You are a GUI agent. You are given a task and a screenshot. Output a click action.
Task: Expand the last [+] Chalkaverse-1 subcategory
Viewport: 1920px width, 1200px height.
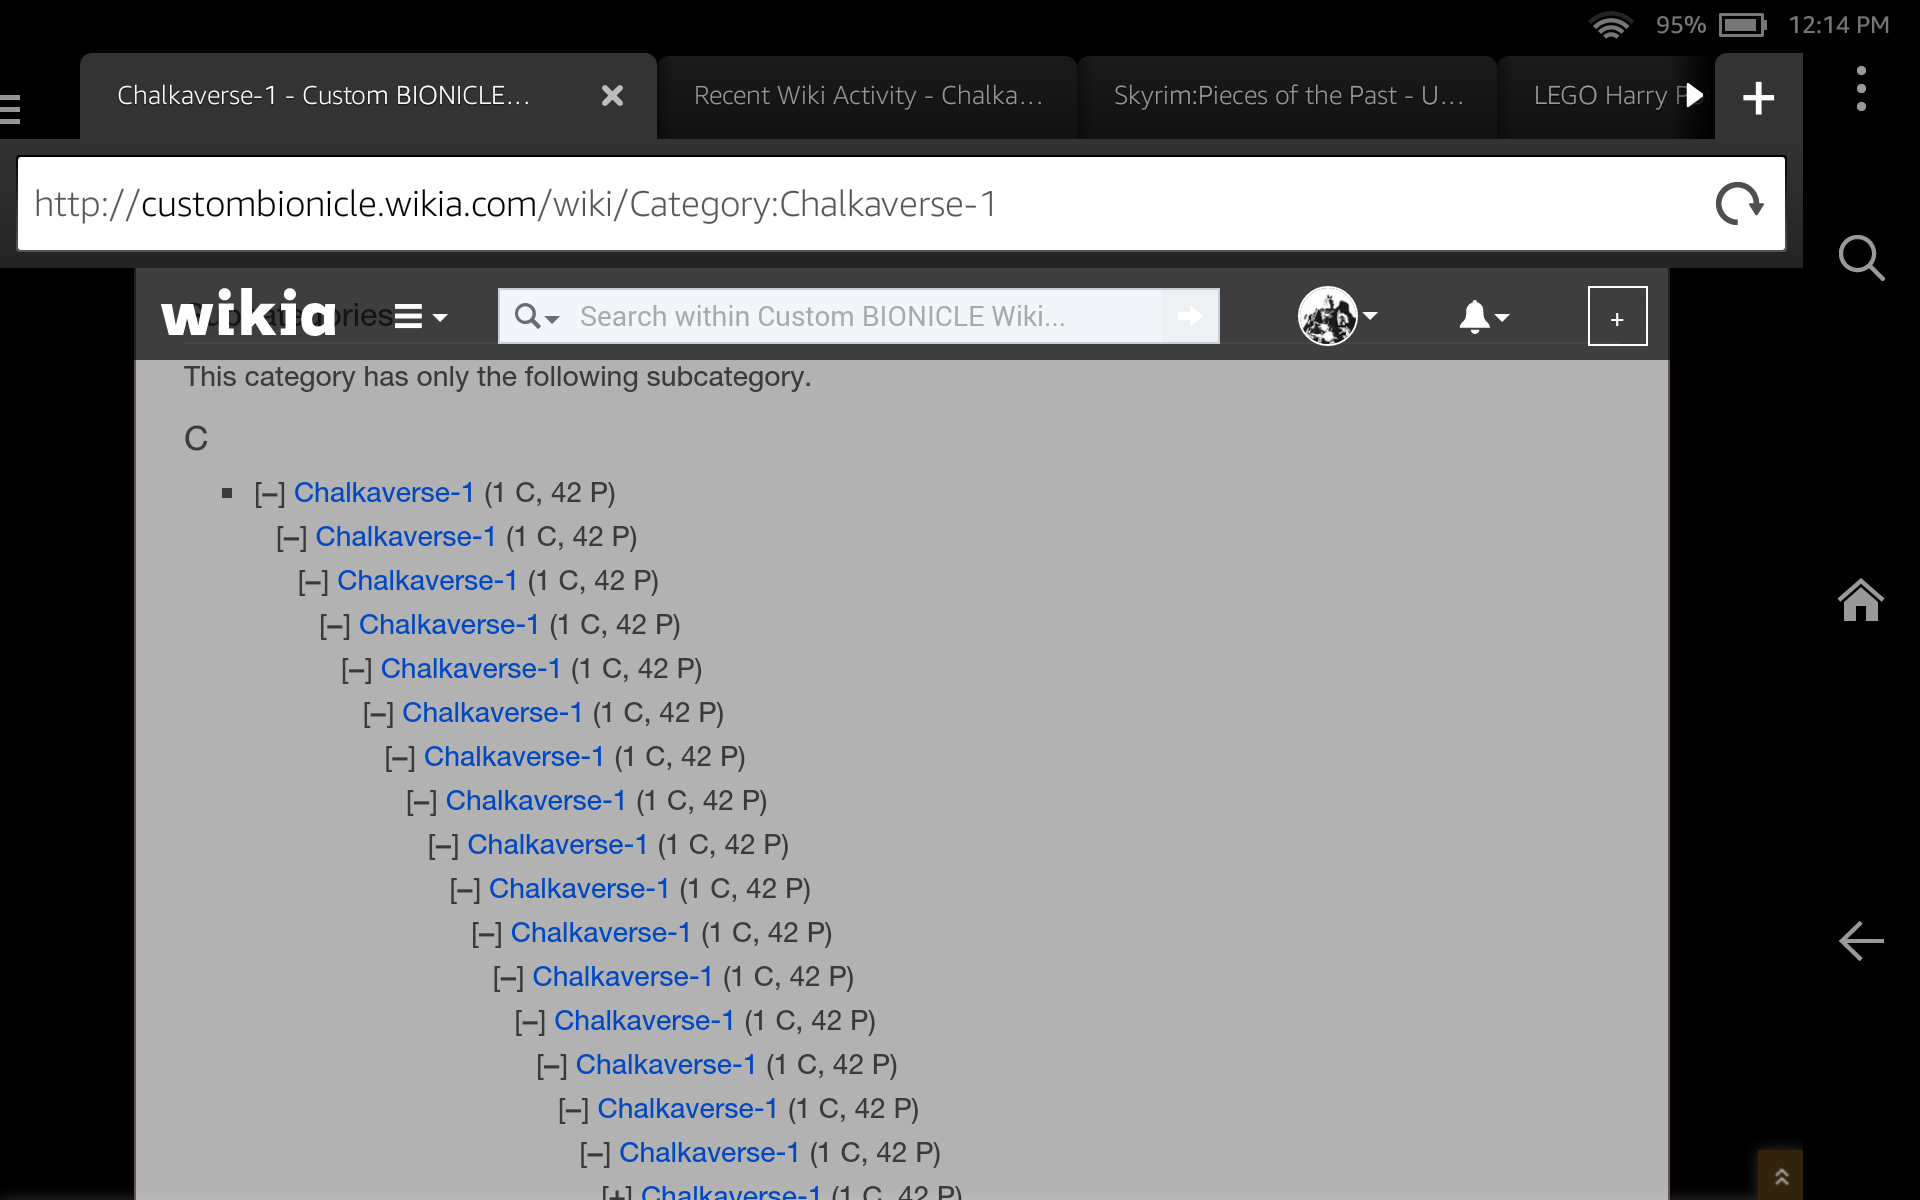tap(616, 1193)
